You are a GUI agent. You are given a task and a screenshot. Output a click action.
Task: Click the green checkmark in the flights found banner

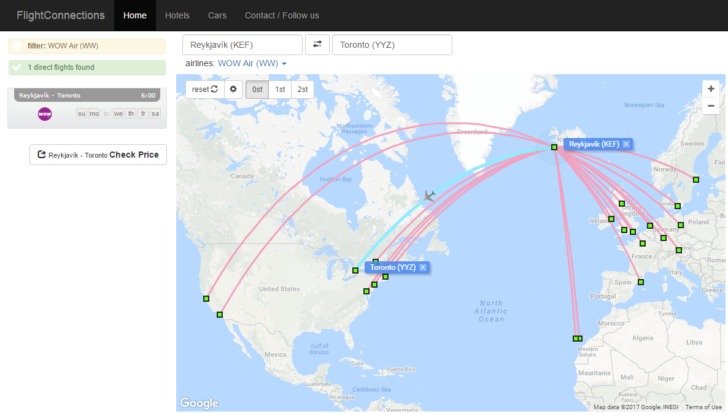tap(17, 67)
